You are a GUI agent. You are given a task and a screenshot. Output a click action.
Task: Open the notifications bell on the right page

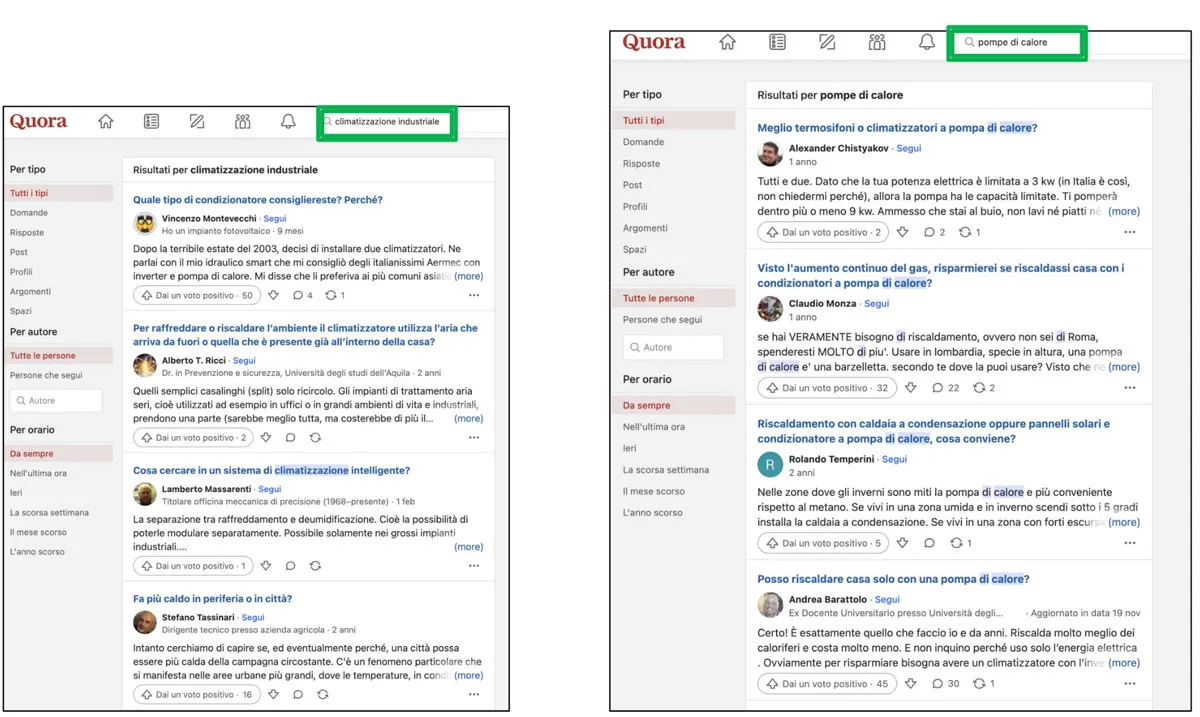(926, 42)
